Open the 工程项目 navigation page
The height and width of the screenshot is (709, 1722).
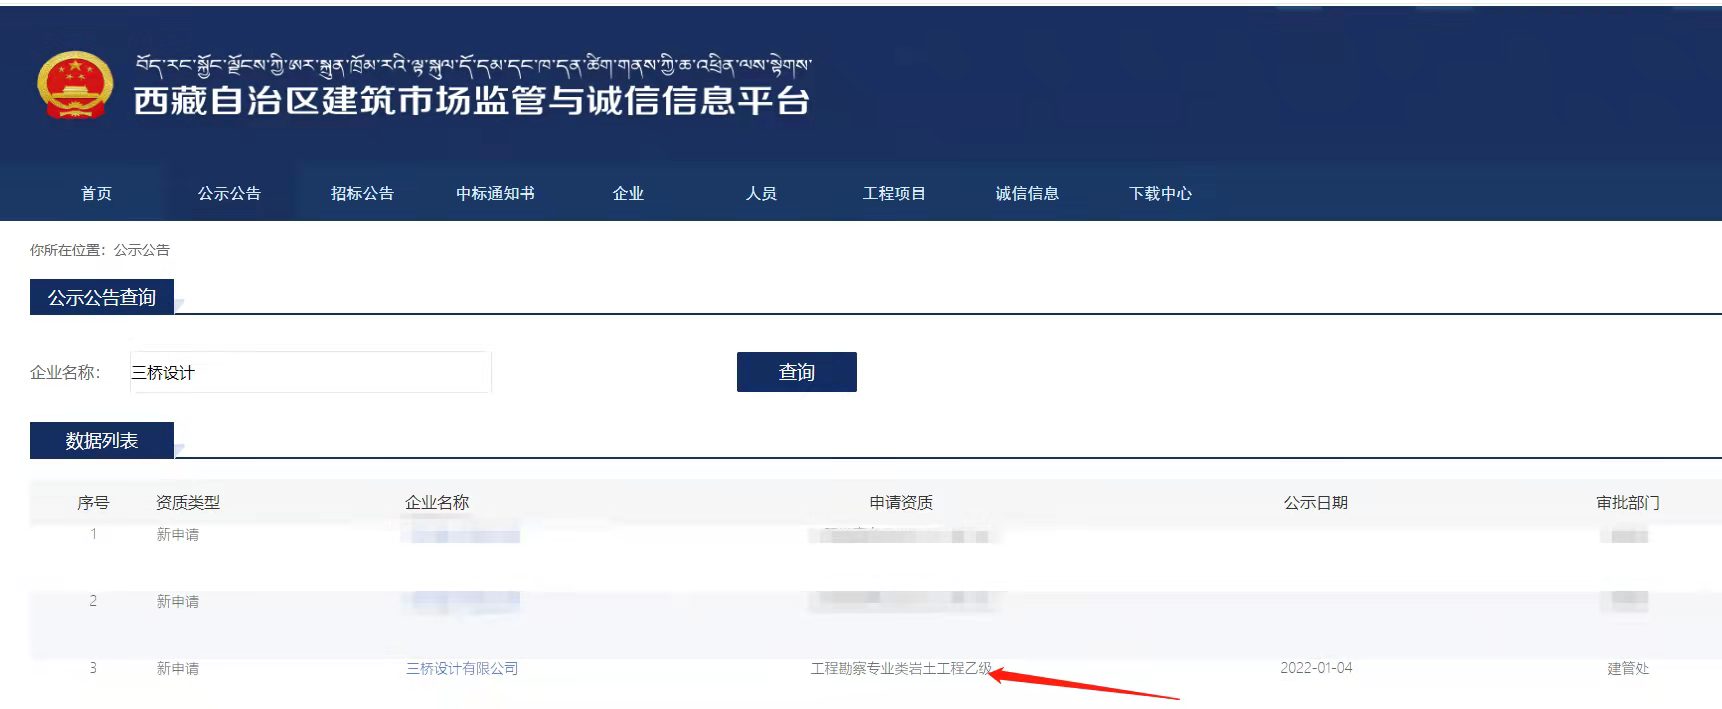click(894, 194)
